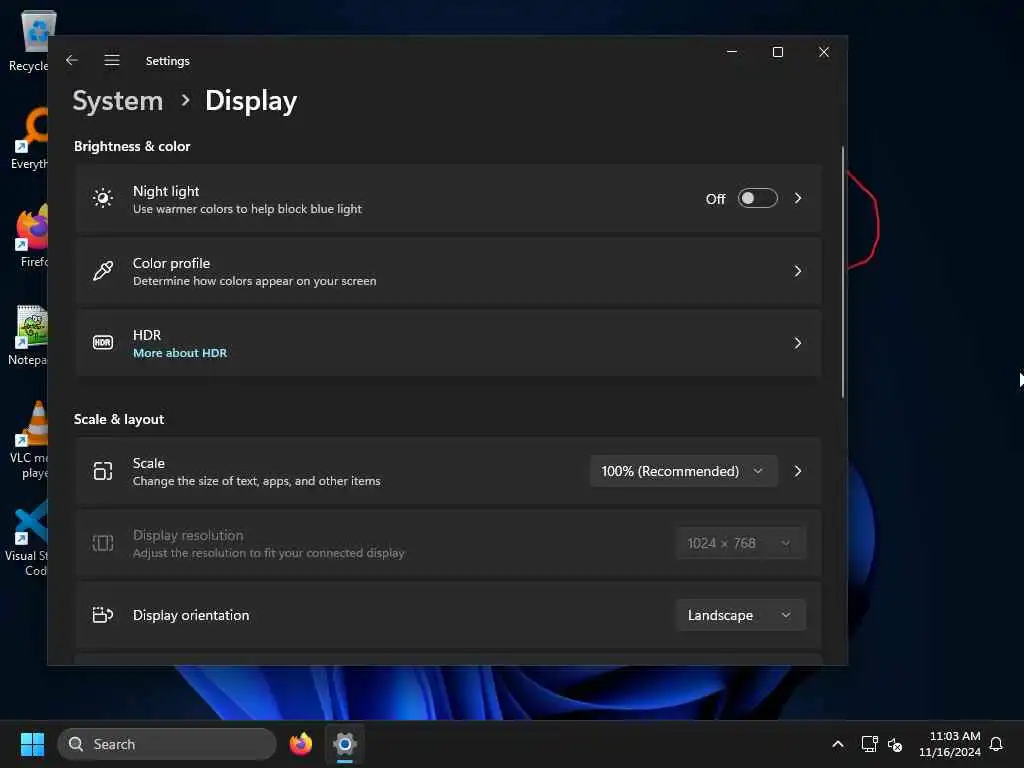Click the muted volume tray icon

tap(895, 744)
